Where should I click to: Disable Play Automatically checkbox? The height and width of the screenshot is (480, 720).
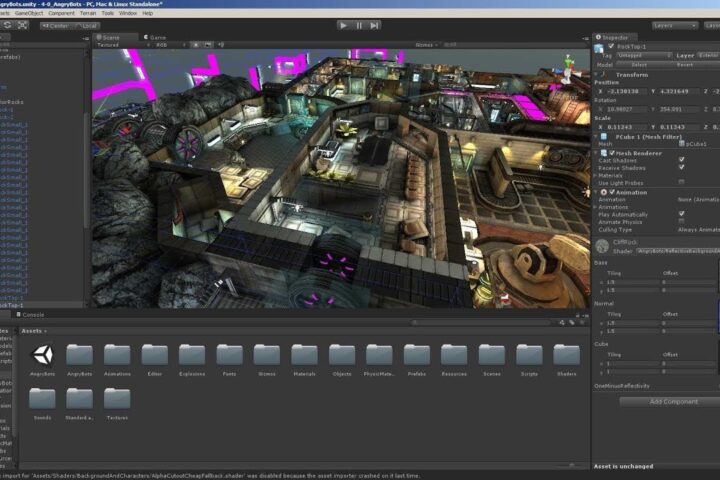(x=681, y=214)
